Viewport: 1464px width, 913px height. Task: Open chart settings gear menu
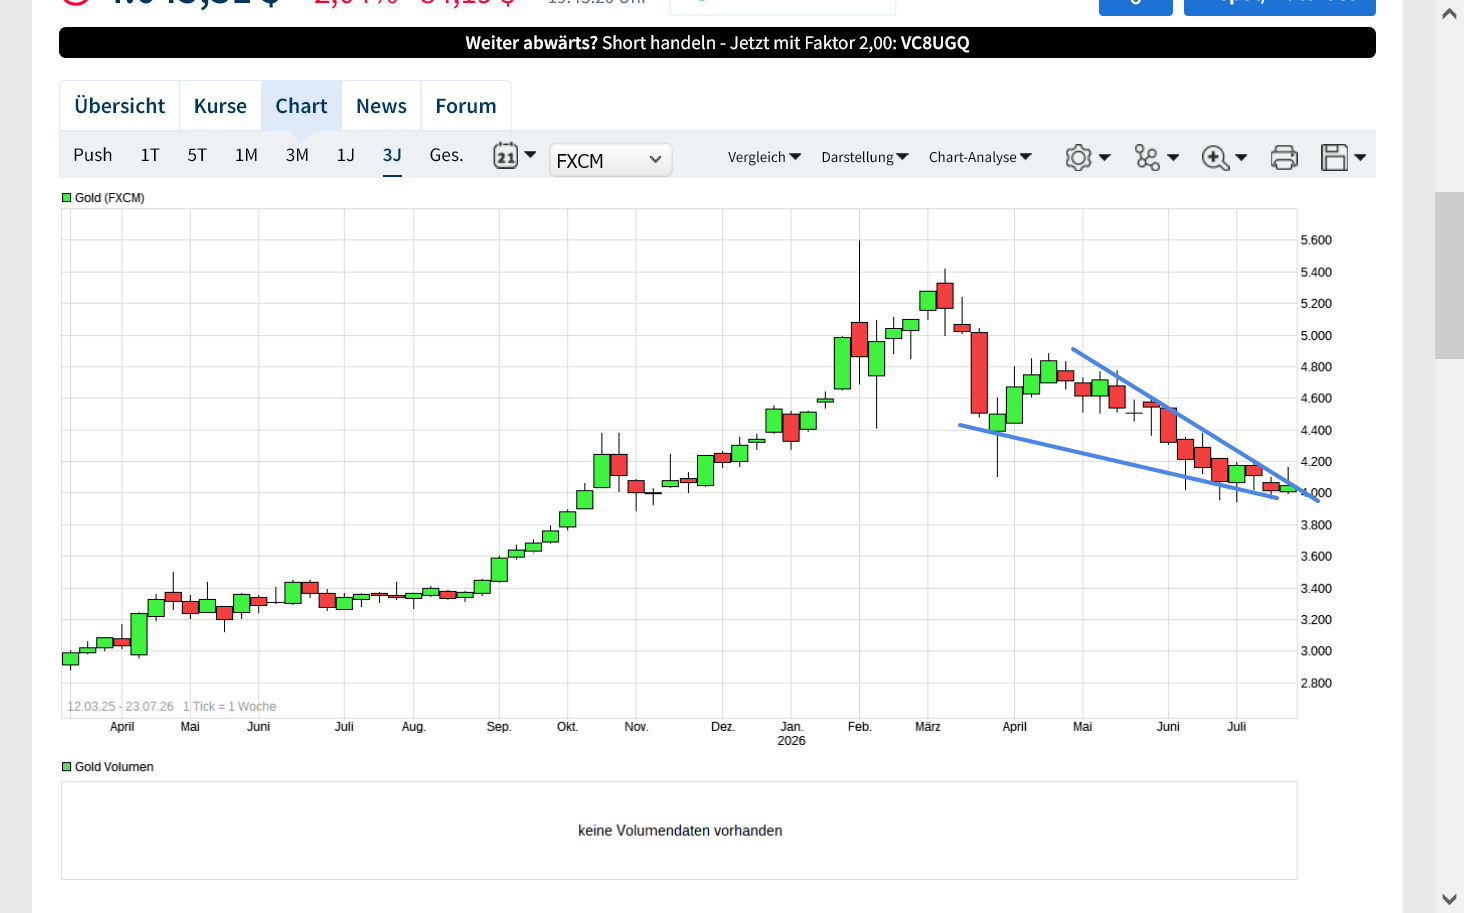point(1088,157)
